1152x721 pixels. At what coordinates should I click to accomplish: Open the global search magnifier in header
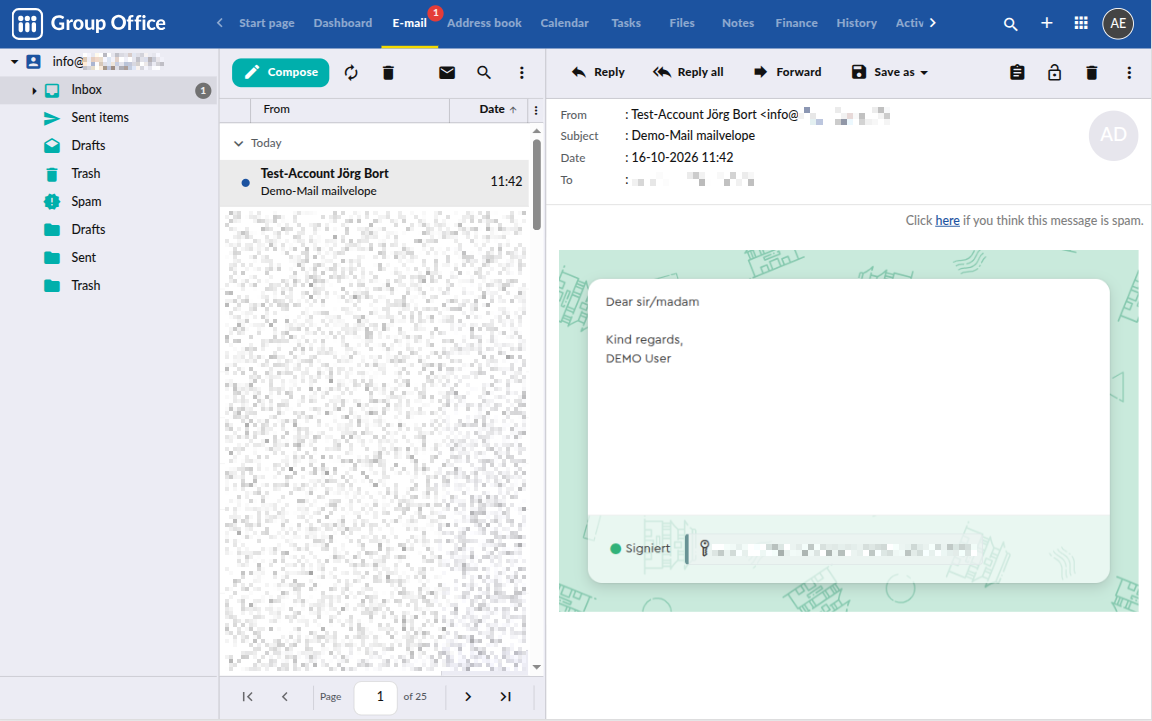pyautogui.click(x=1011, y=24)
